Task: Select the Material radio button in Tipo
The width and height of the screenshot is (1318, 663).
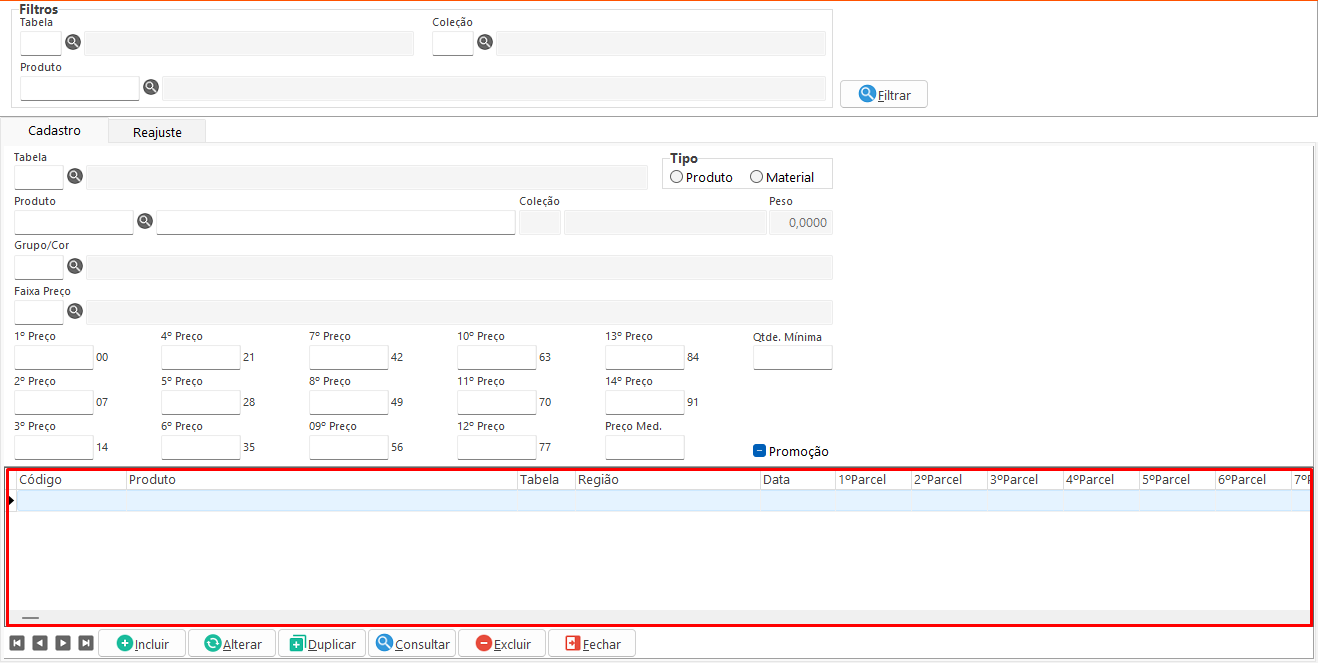Action: click(757, 177)
